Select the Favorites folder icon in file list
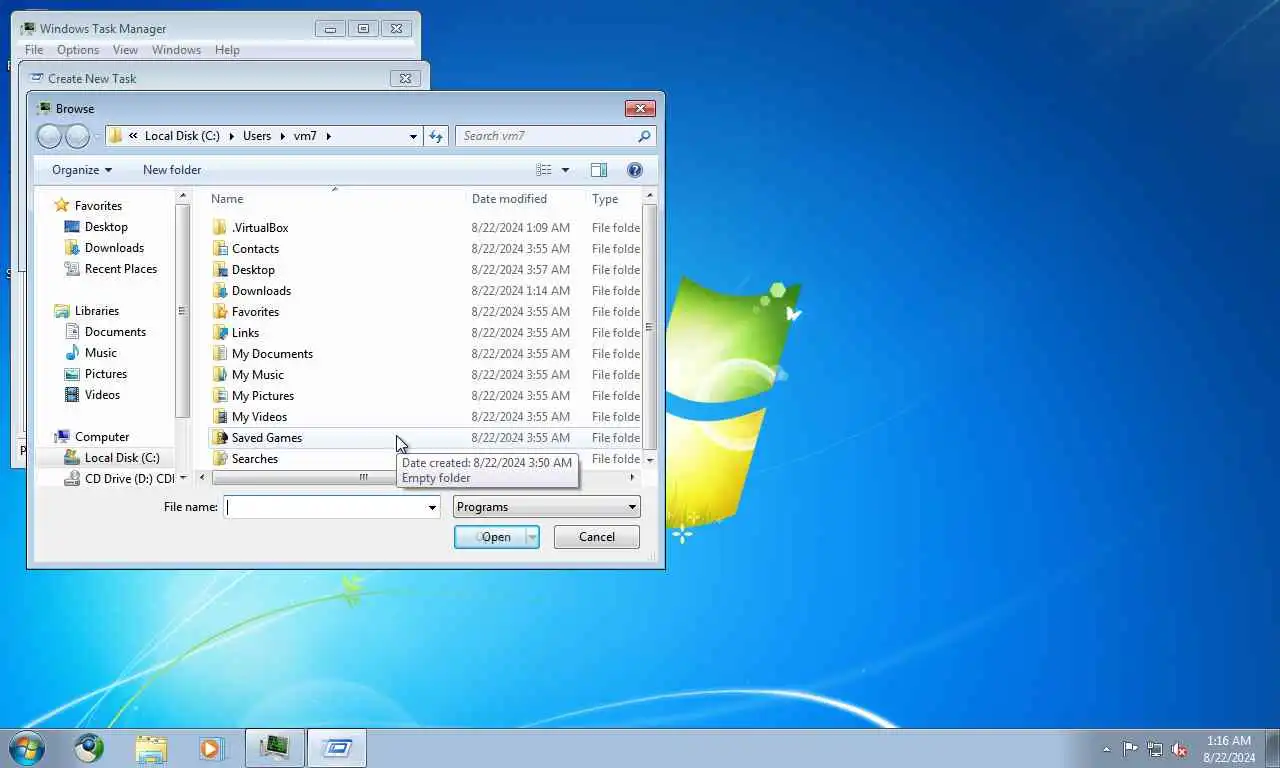This screenshot has width=1280, height=768. (220, 312)
